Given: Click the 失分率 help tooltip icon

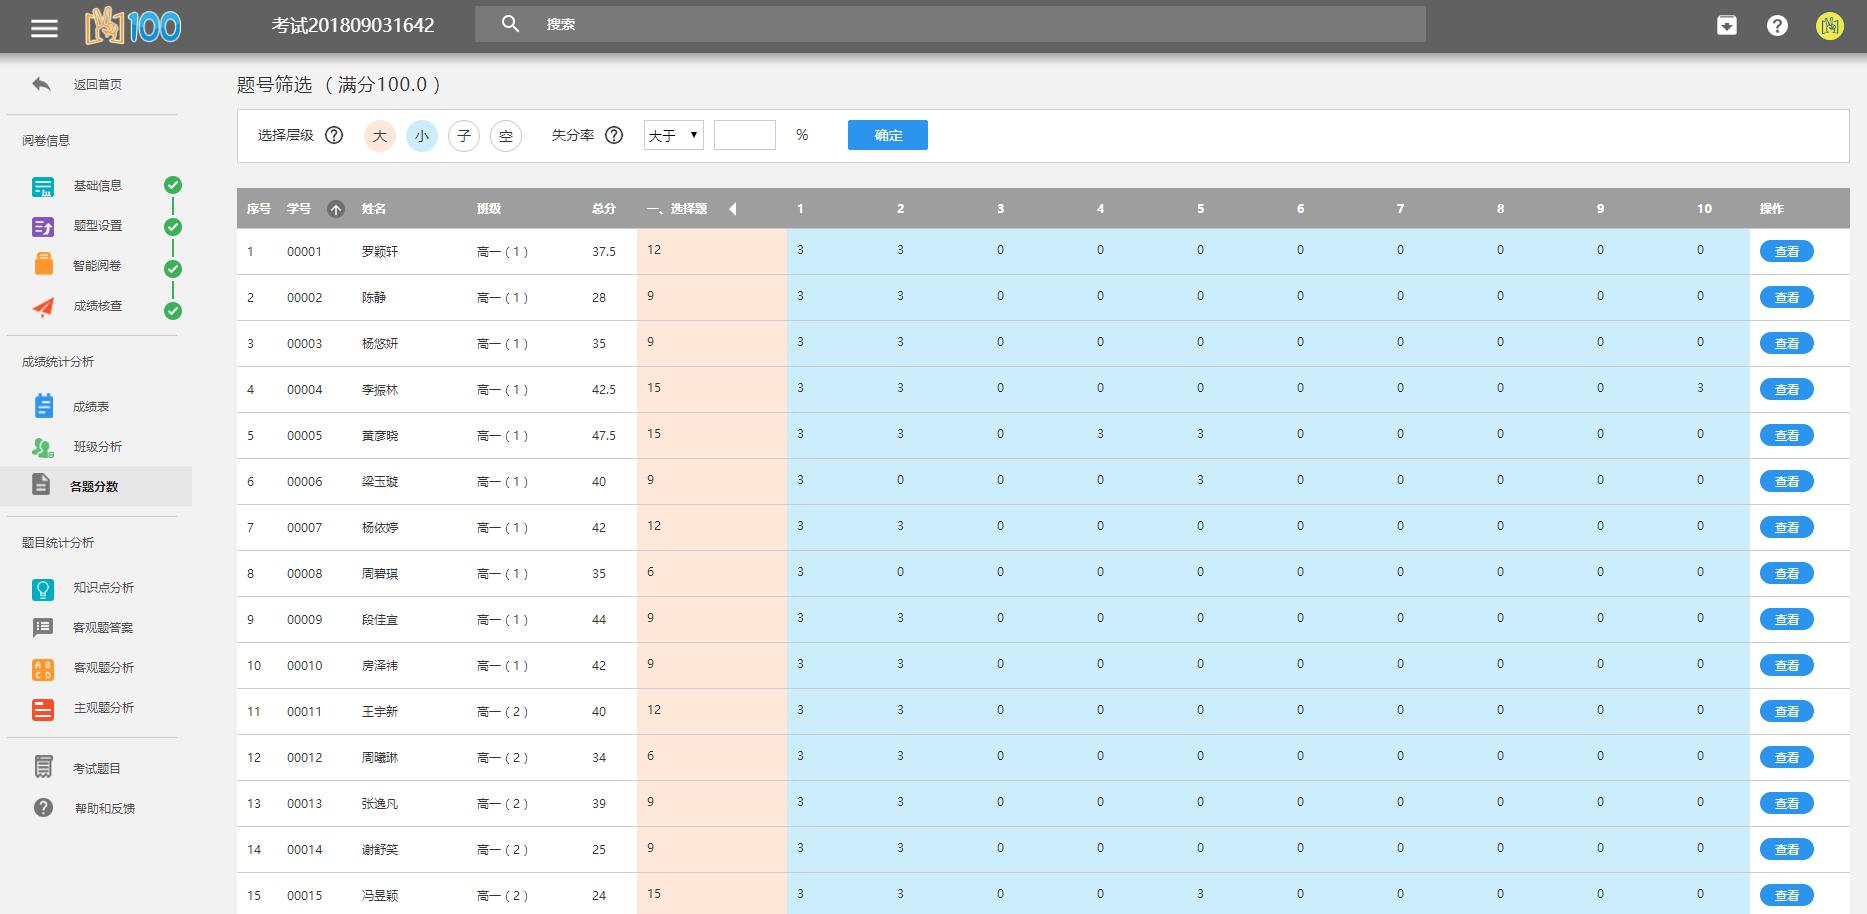Looking at the screenshot, I should [x=614, y=135].
